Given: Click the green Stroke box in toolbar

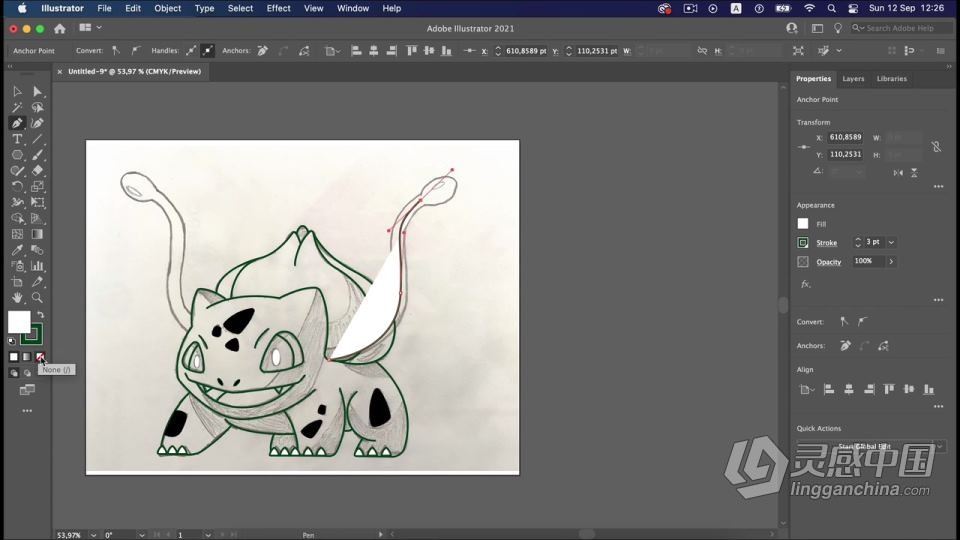Looking at the screenshot, I should (33, 335).
